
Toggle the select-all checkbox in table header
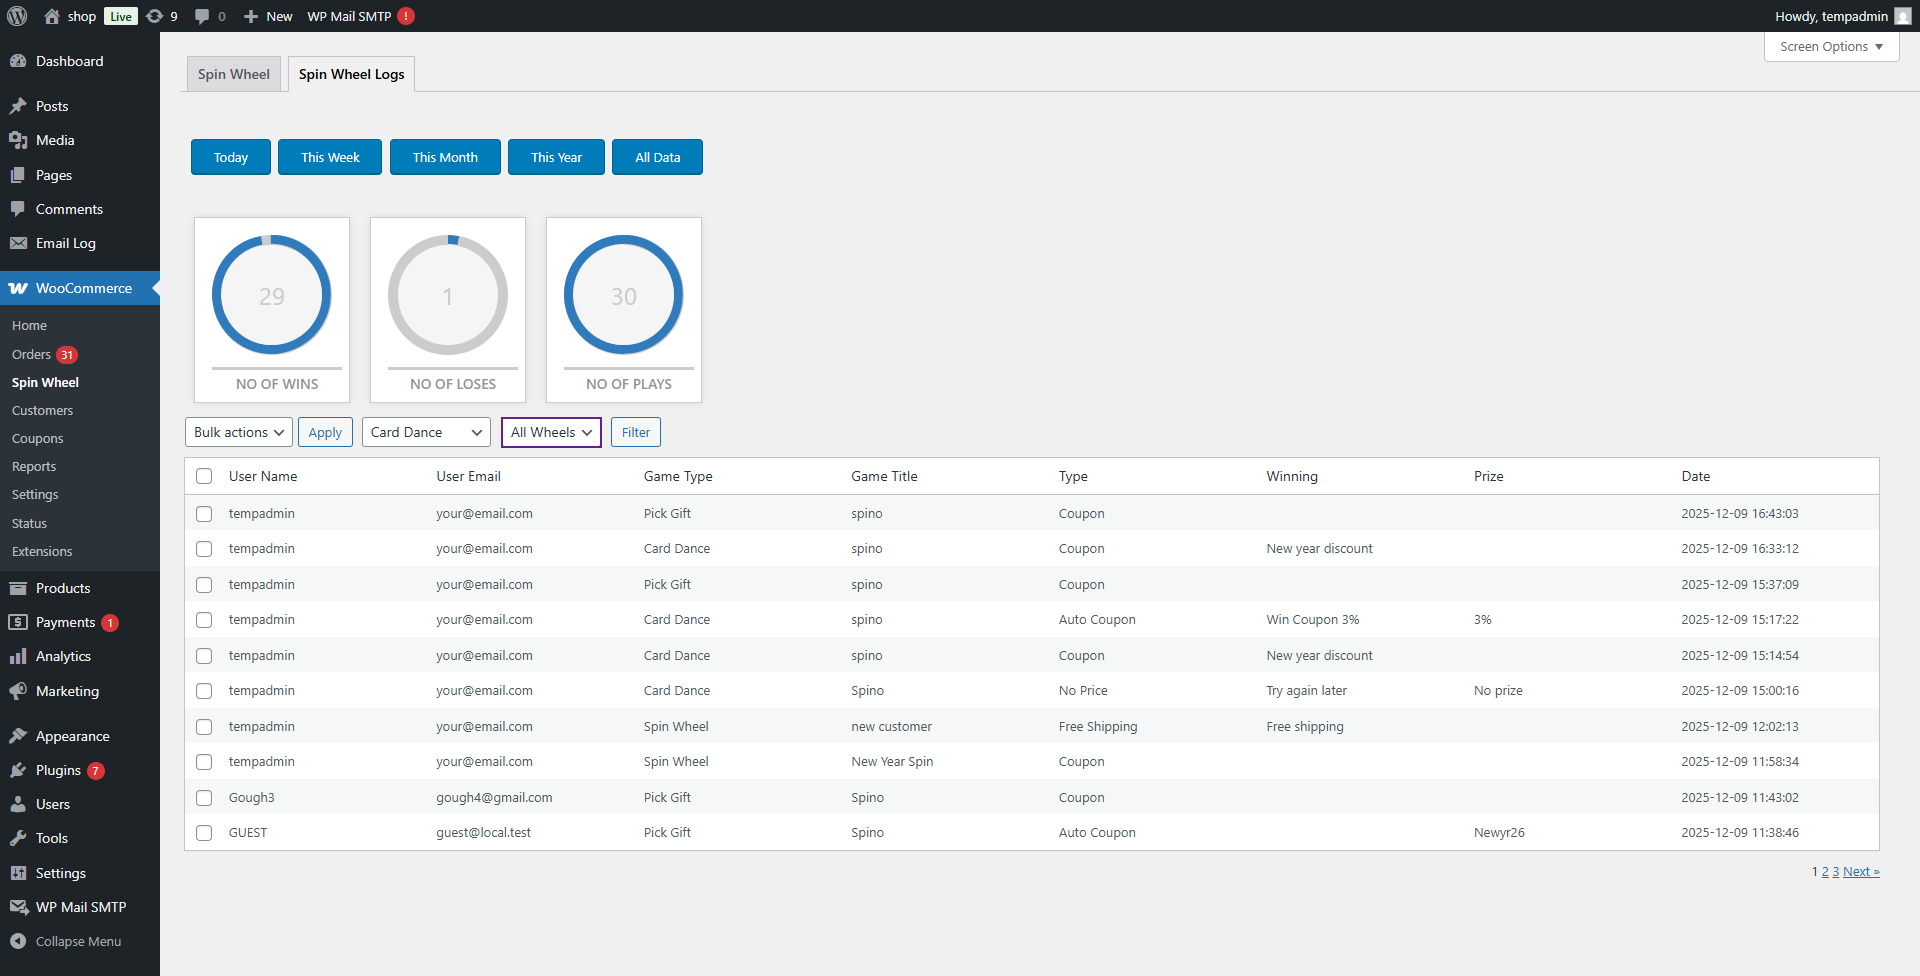click(204, 476)
